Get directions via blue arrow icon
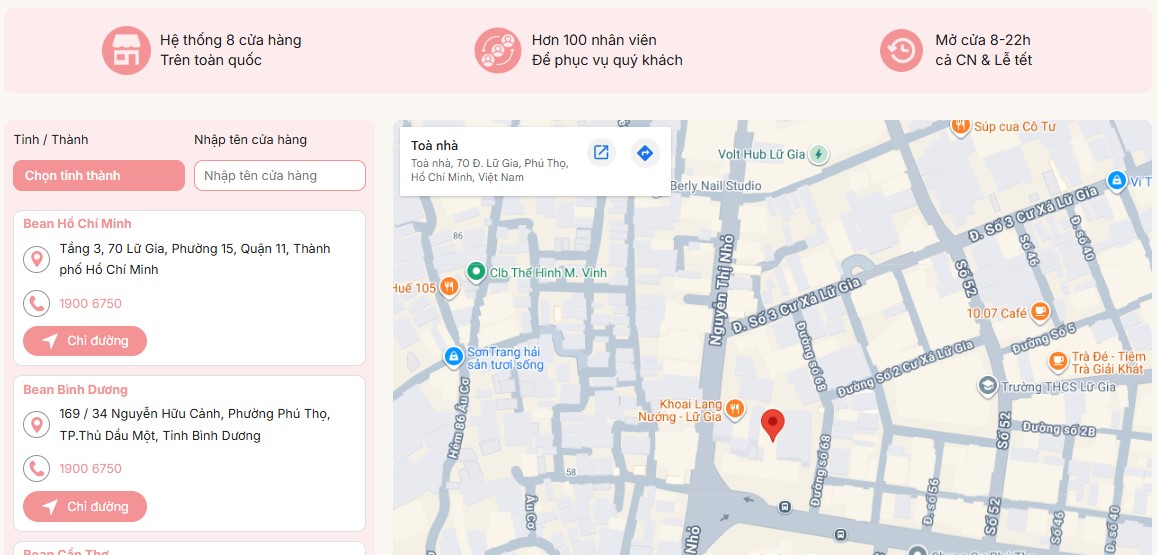 pyautogui.click(x=645, y=153)
